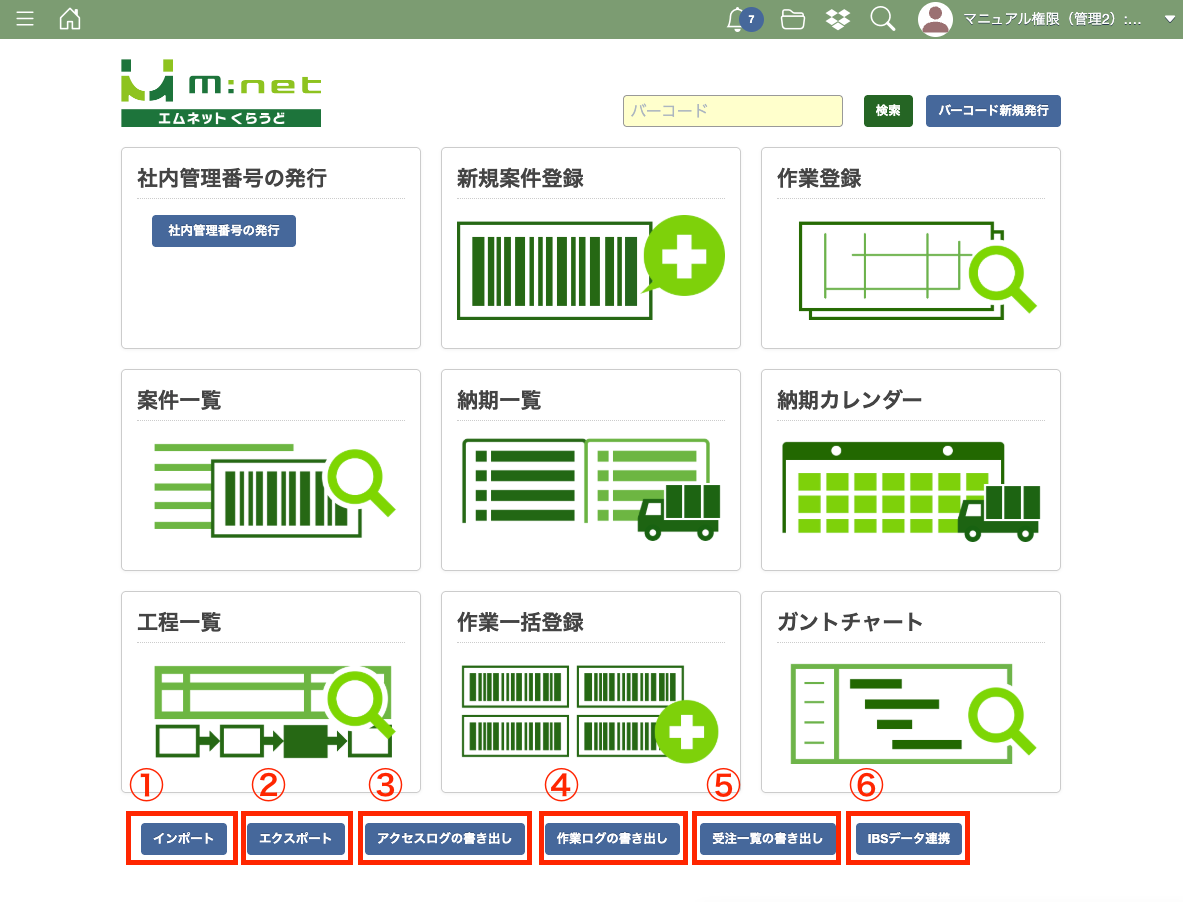Open 納期カレンダー calendar truck icon
This screenshot has width=1183, height=902.
(x=910, y=490)
